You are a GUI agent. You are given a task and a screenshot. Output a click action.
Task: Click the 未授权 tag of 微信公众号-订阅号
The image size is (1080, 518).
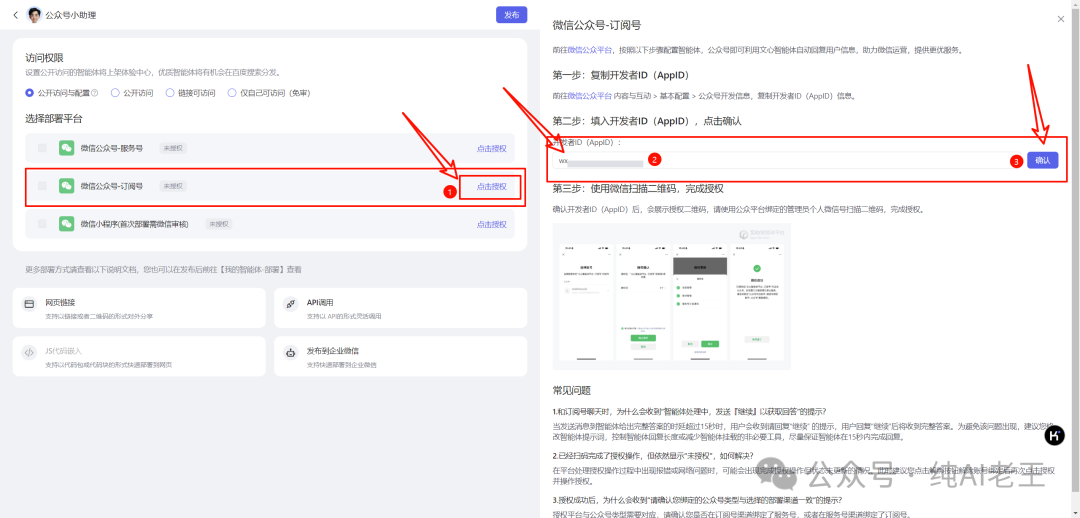click(x=173, y=186)
